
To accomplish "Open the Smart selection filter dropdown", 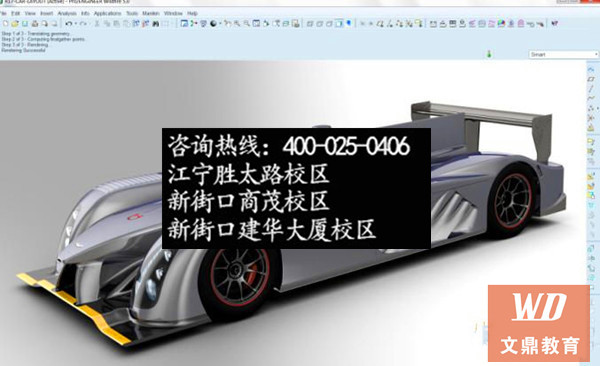I will point(564,54).
